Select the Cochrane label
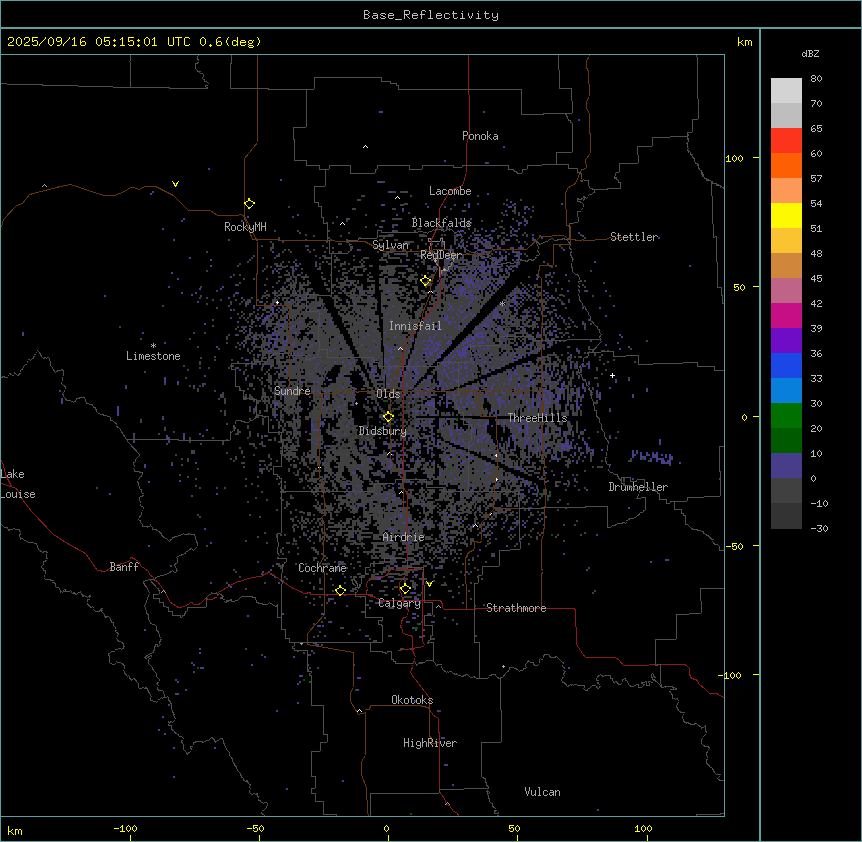Viewport: 862px width, 842px height. pyautogui.click(x=322, y=568)
